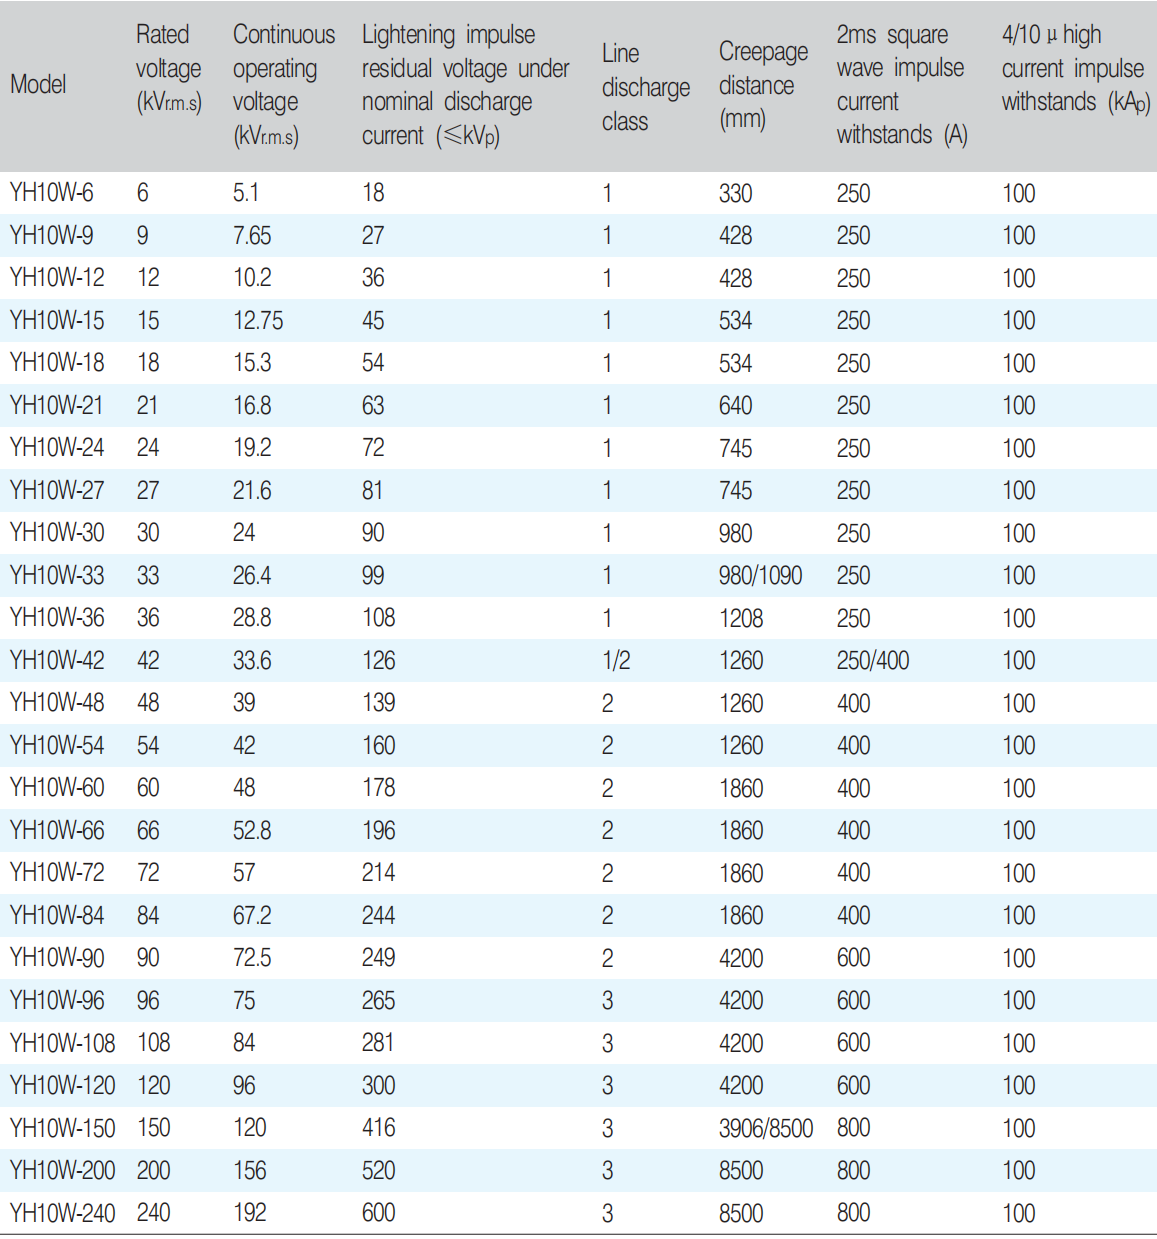
Task: Select model cell YH10W-24
Action: [x=57, y=448]
